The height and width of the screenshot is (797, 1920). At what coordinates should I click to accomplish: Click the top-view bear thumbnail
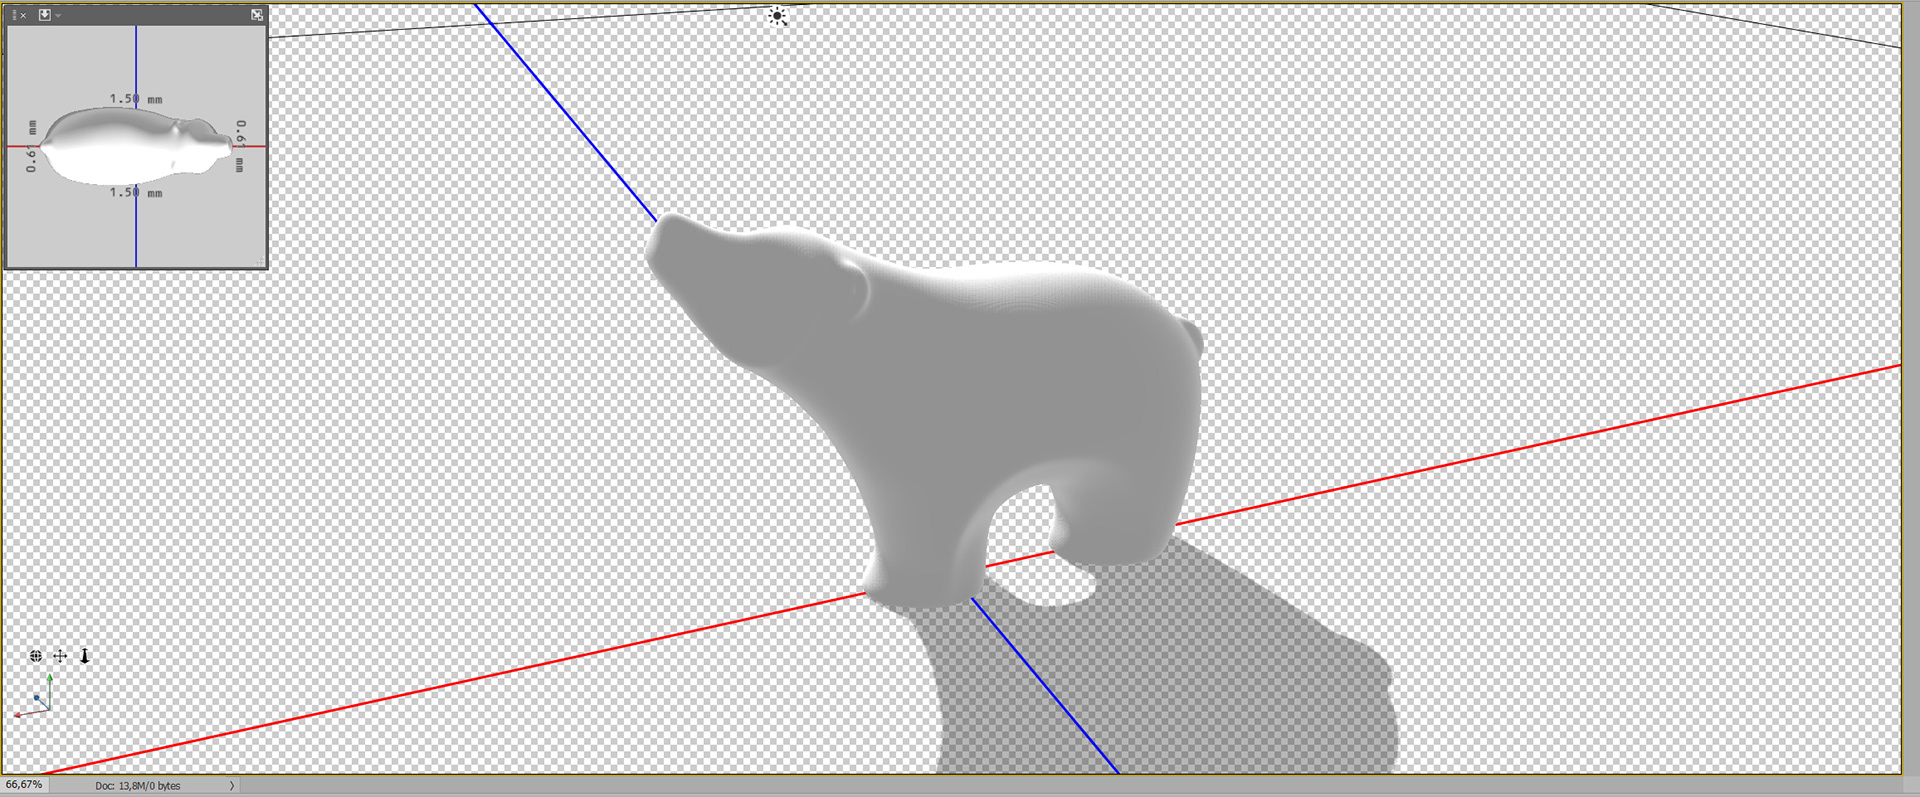tap(137, 146)
